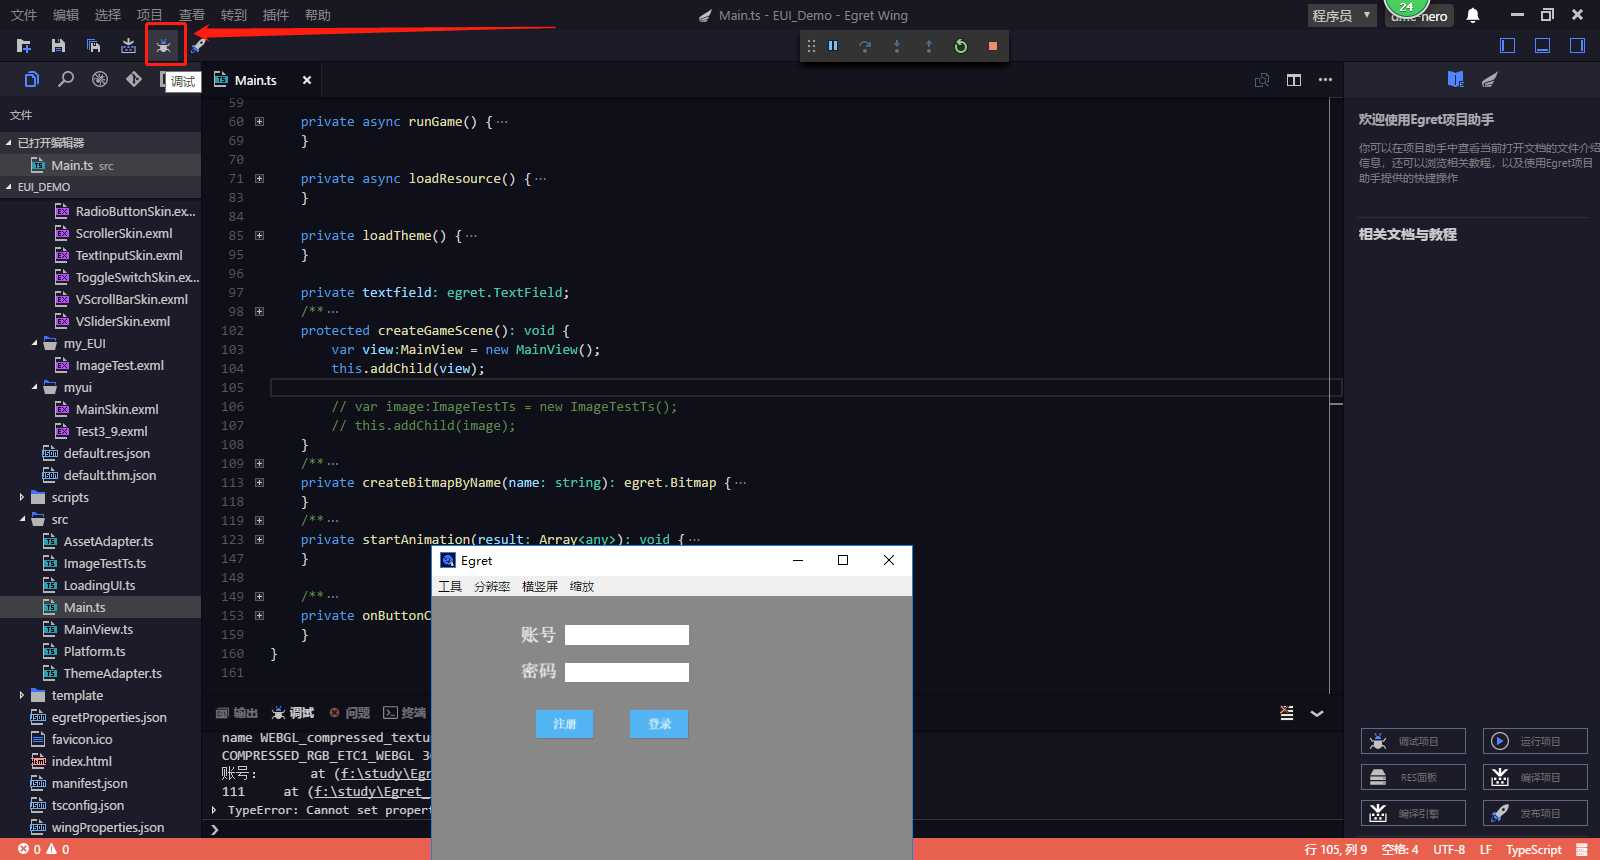The image size is (1600, 860).
Task: Unfold the loadResource() code block
Action: 259,179
